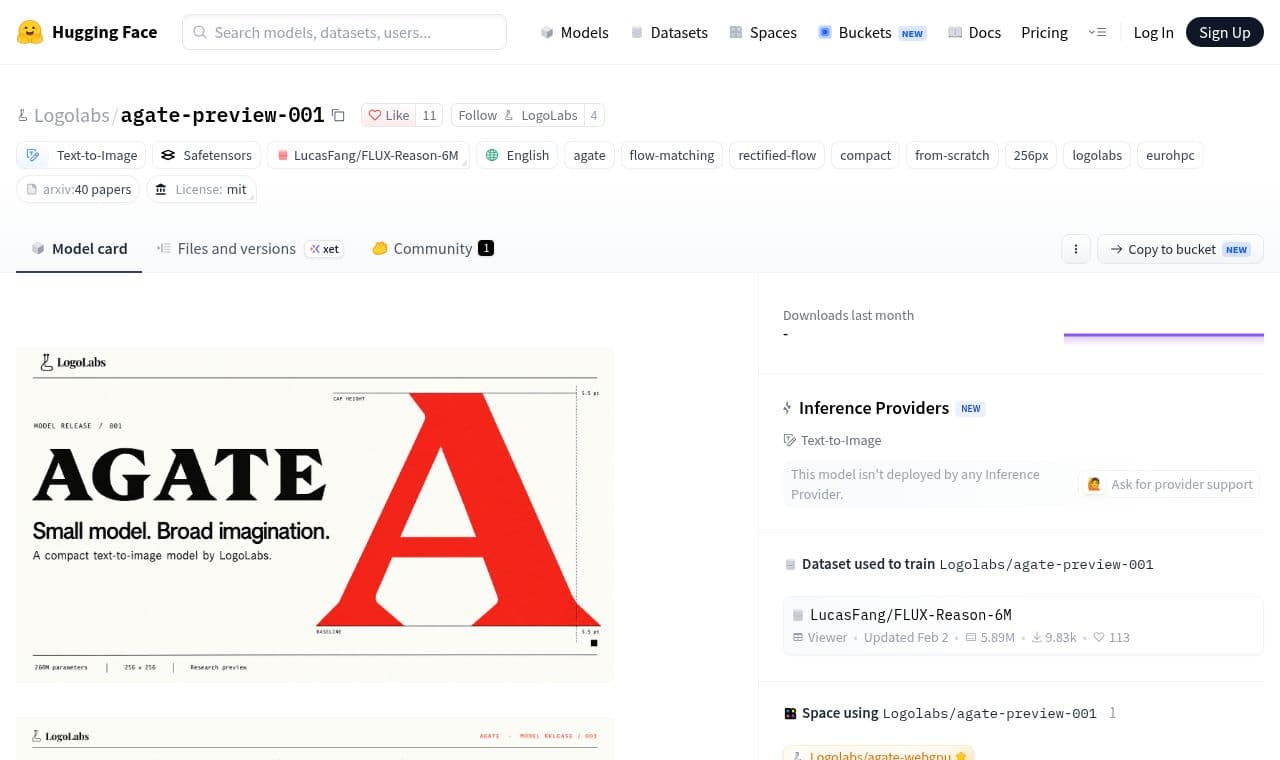
Task: Open Buckets in the top navigation
Action: tap(871, 32)
